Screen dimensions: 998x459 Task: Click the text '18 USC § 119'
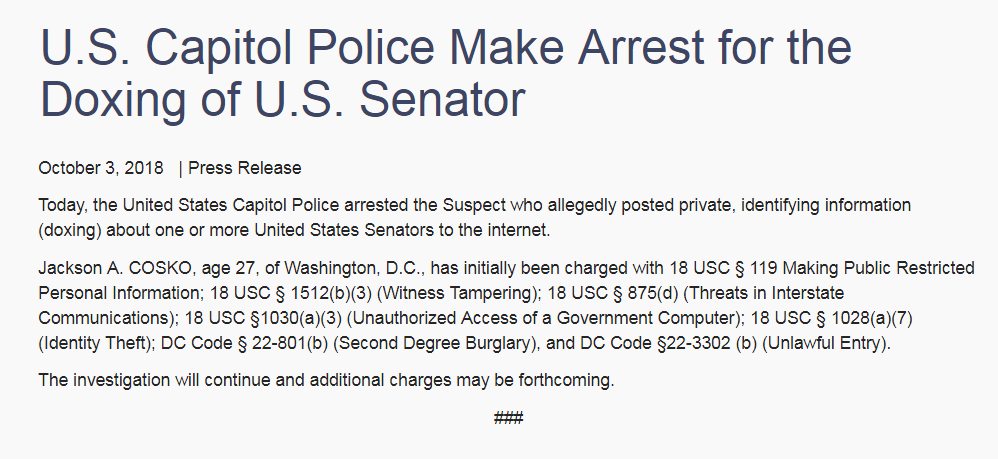tap(719, 268)
